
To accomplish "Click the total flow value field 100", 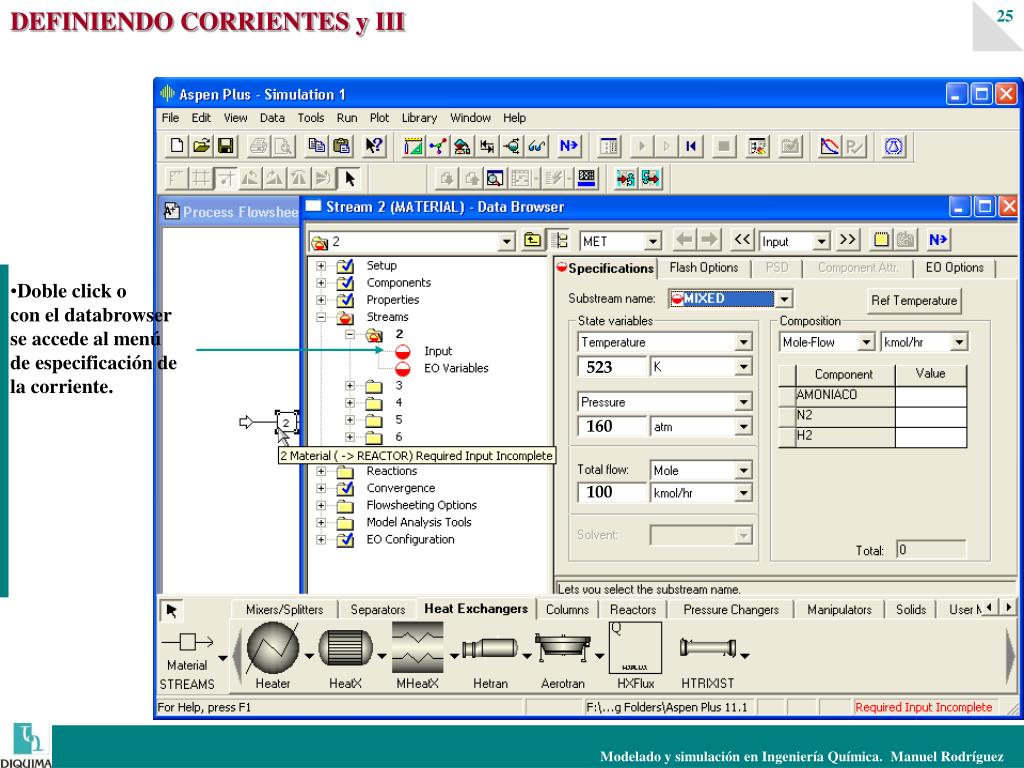I will (613, 492).
